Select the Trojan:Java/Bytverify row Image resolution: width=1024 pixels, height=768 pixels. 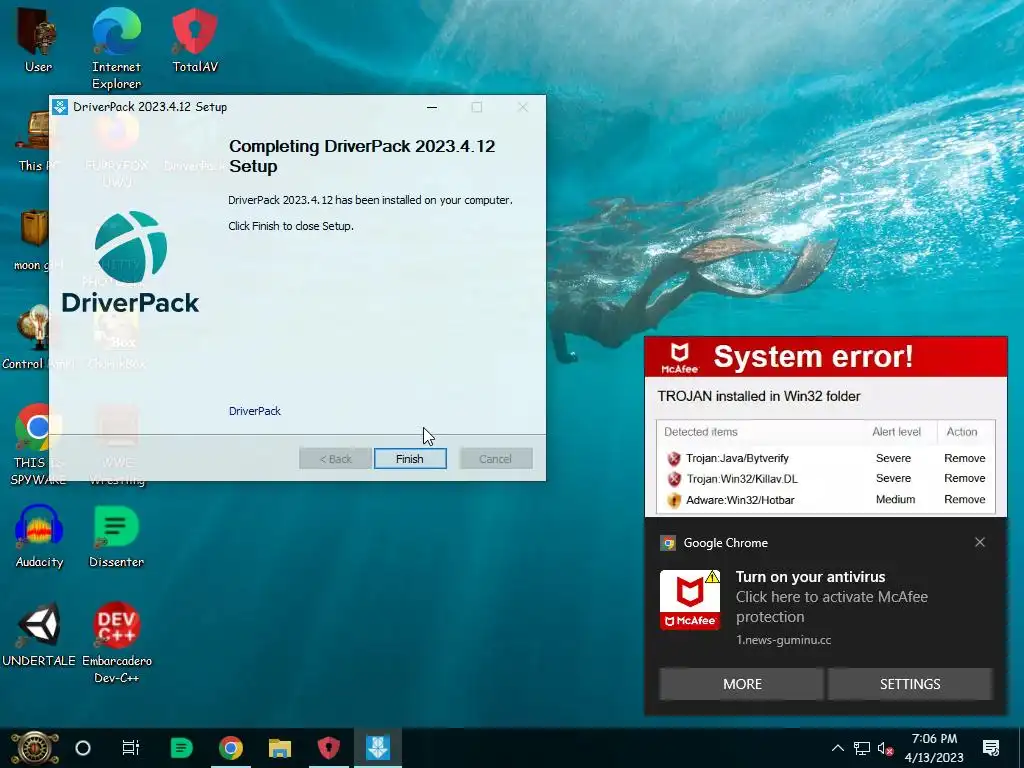pyautogui.click(x=825, y=458)
